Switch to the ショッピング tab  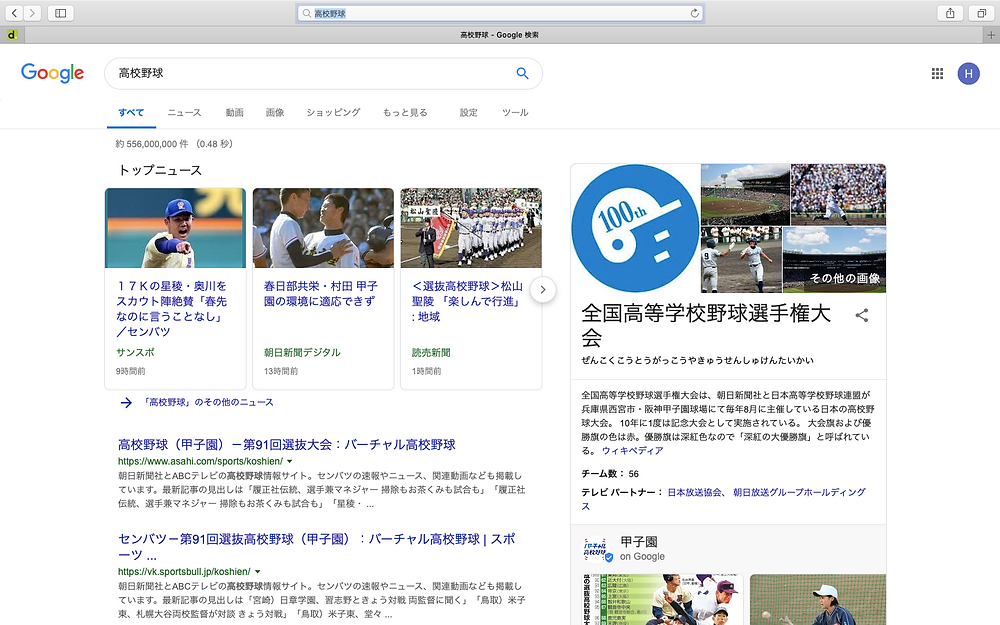click(333, 112)
